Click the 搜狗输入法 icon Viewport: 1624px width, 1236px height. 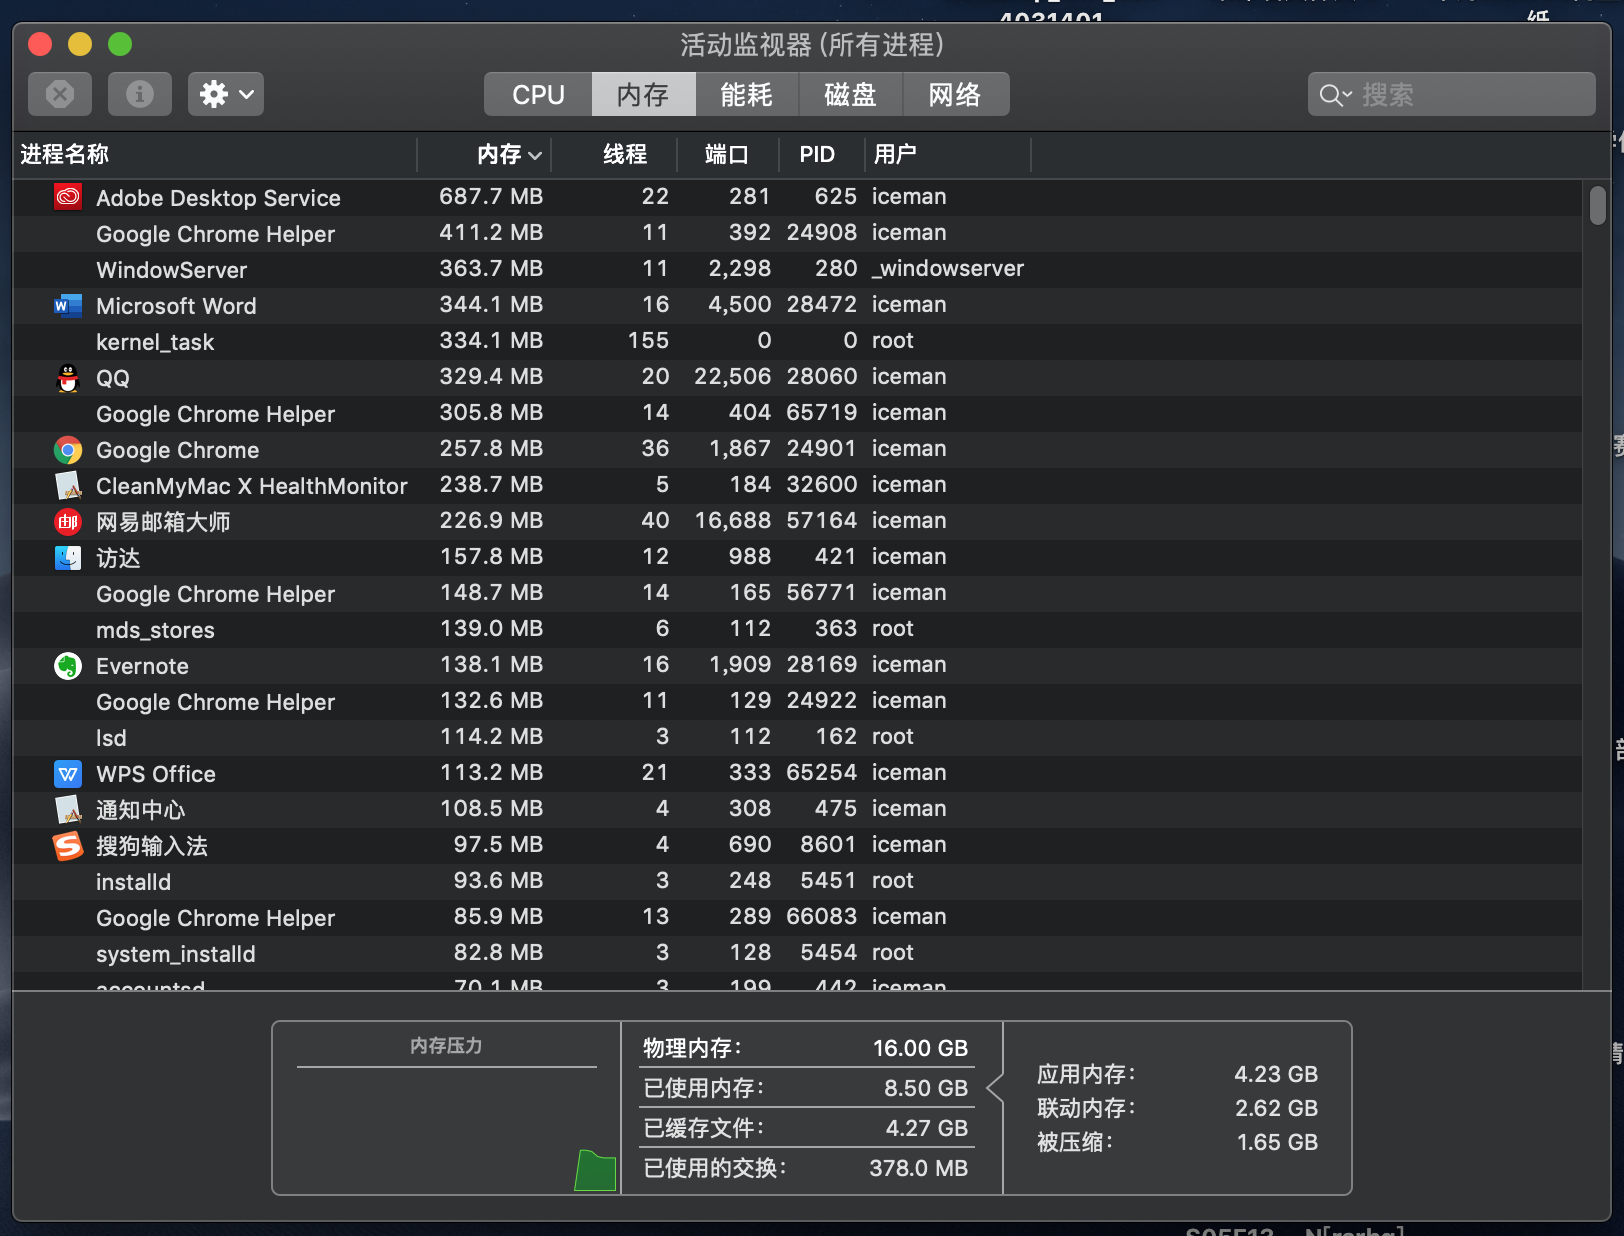pos(68,846)
